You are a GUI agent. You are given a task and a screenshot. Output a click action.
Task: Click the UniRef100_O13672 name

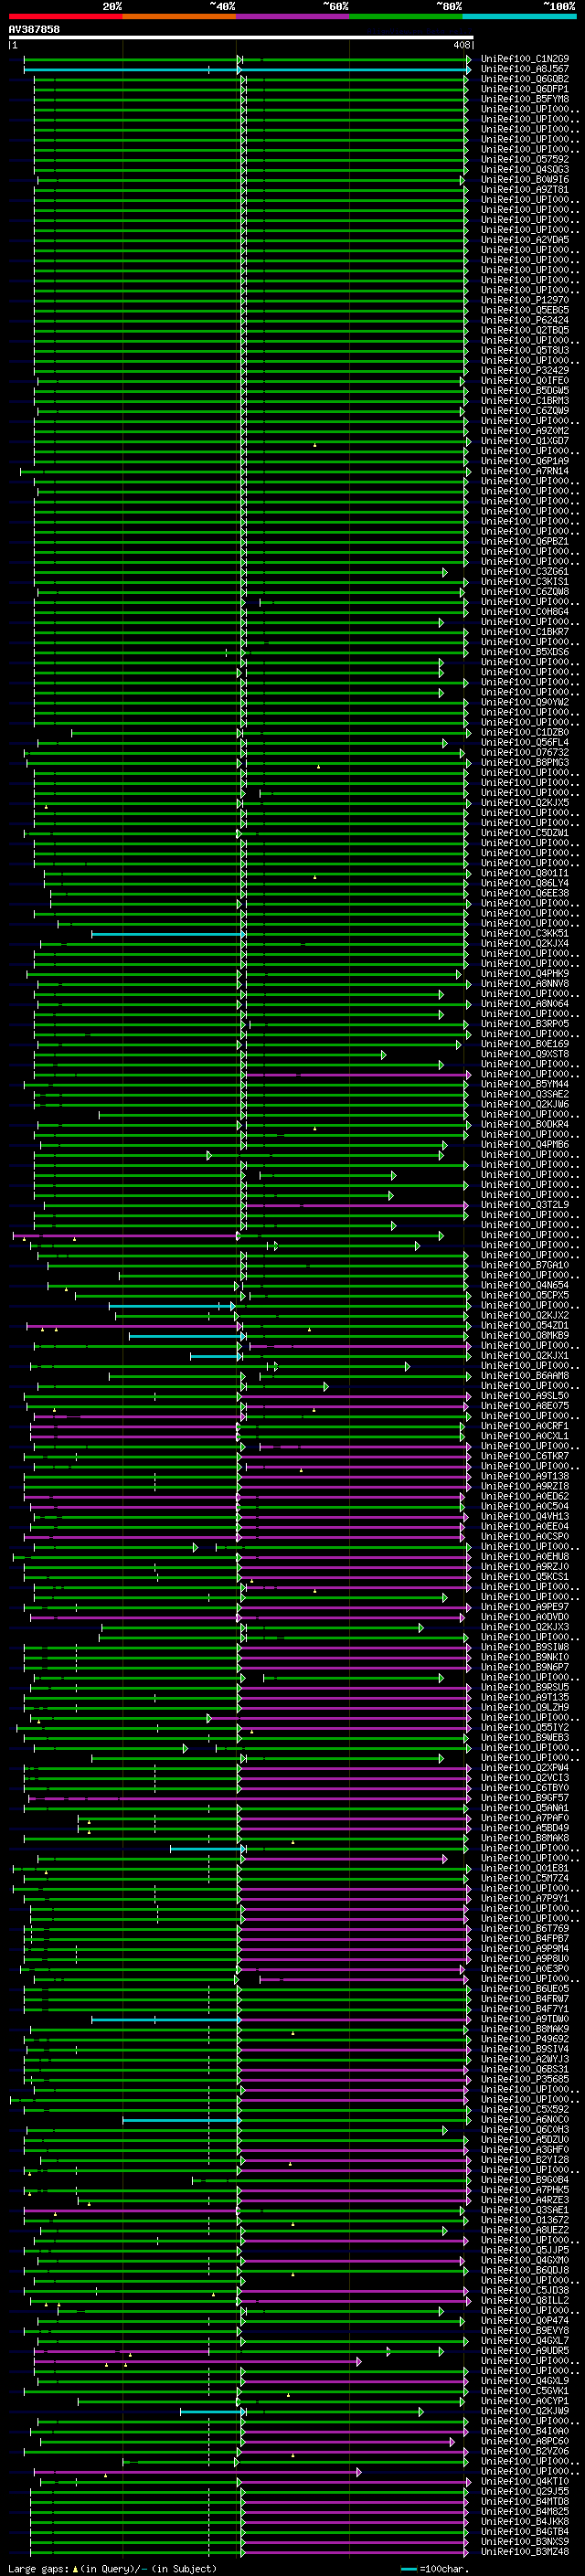click(x=525, y=2220)
